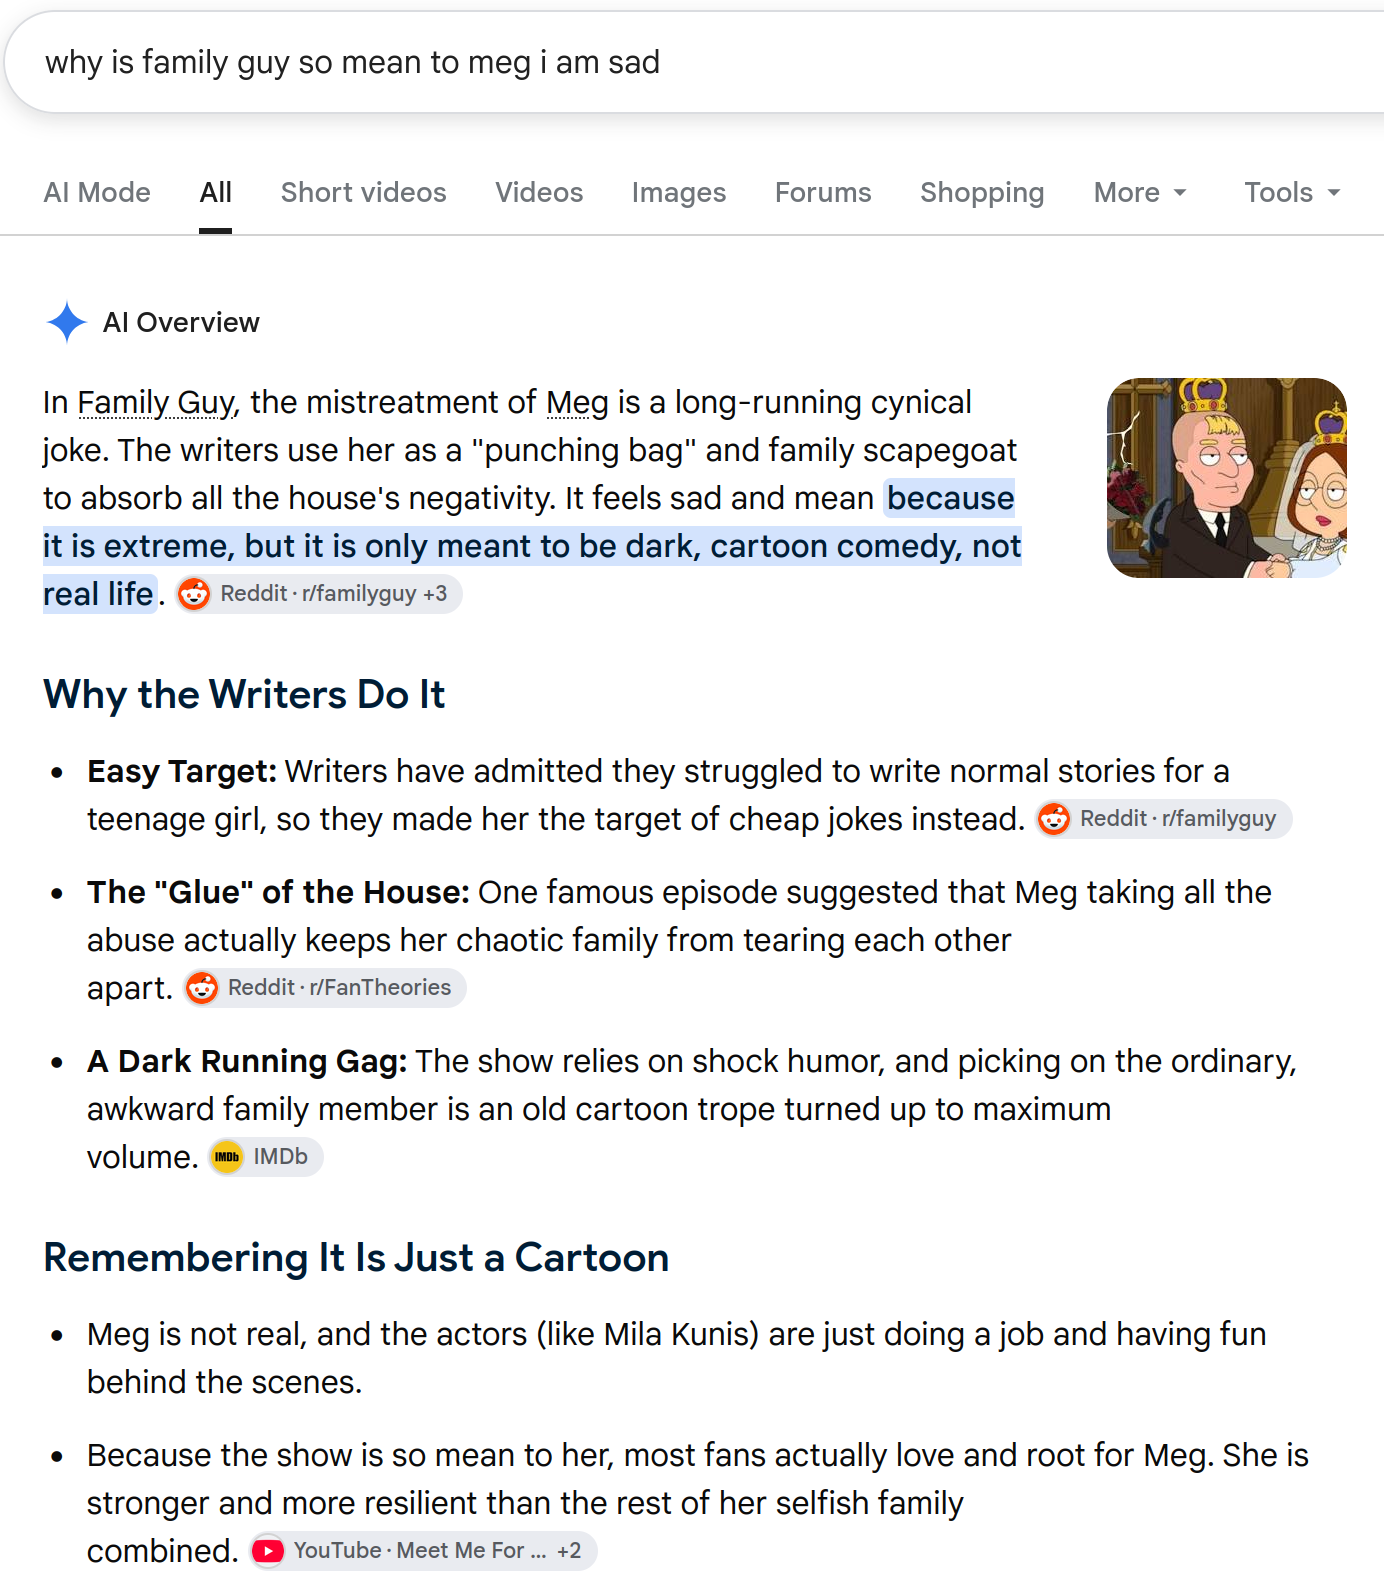This screenshot has width=1384, height=1583.
Task: Follow the underlined Family Guy link
Action: pos(157,402)
